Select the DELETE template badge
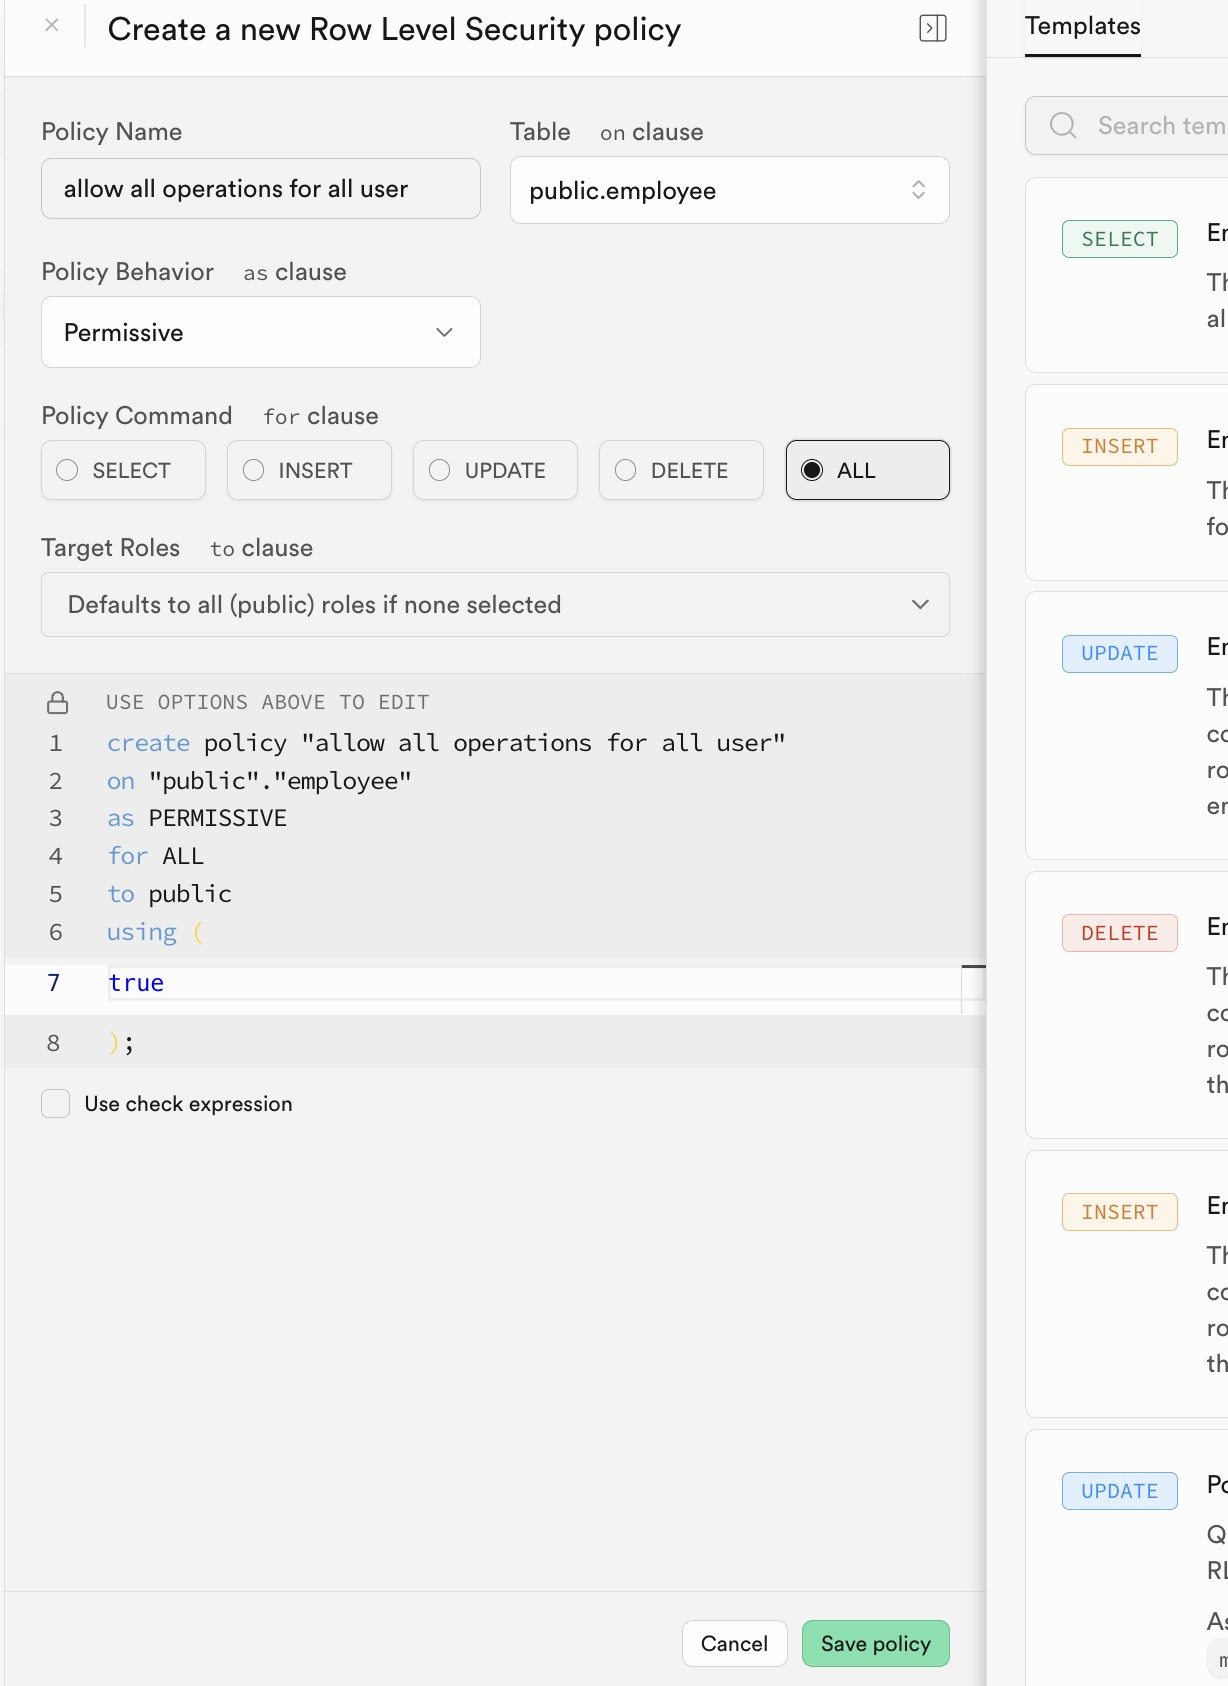 click(x=1119, y=933)
